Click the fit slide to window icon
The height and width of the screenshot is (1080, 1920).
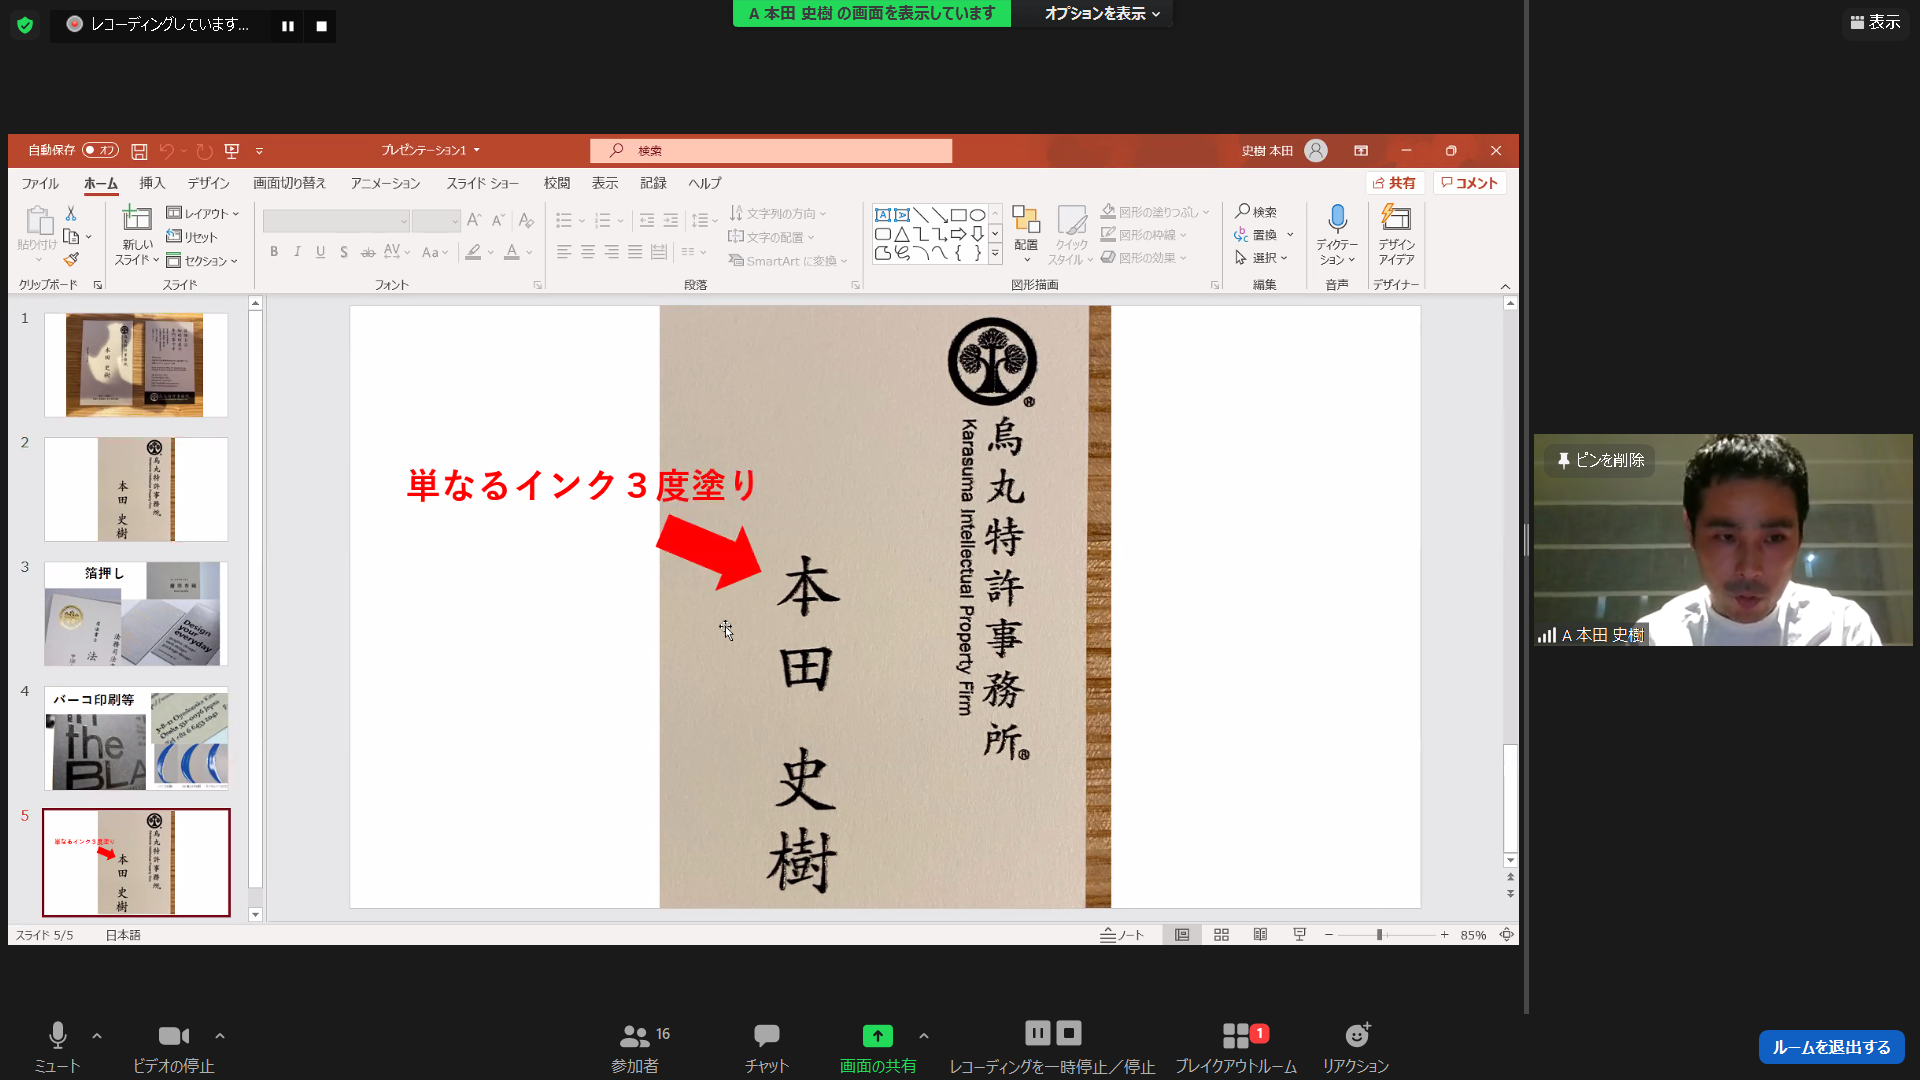[x=1506, y=935]
